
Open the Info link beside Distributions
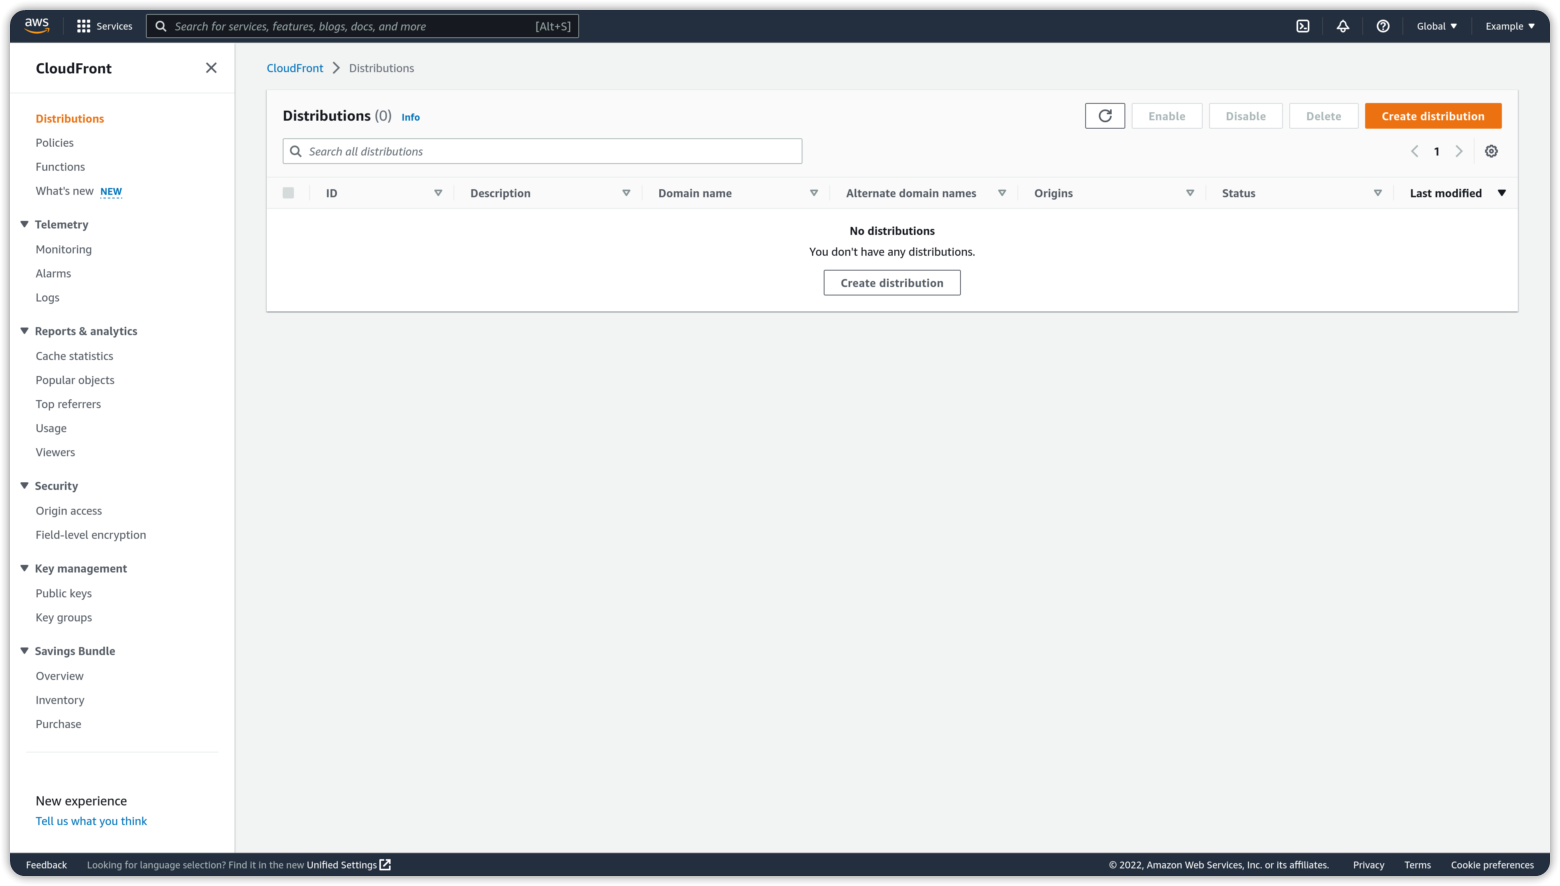click(x=411, y=117)
